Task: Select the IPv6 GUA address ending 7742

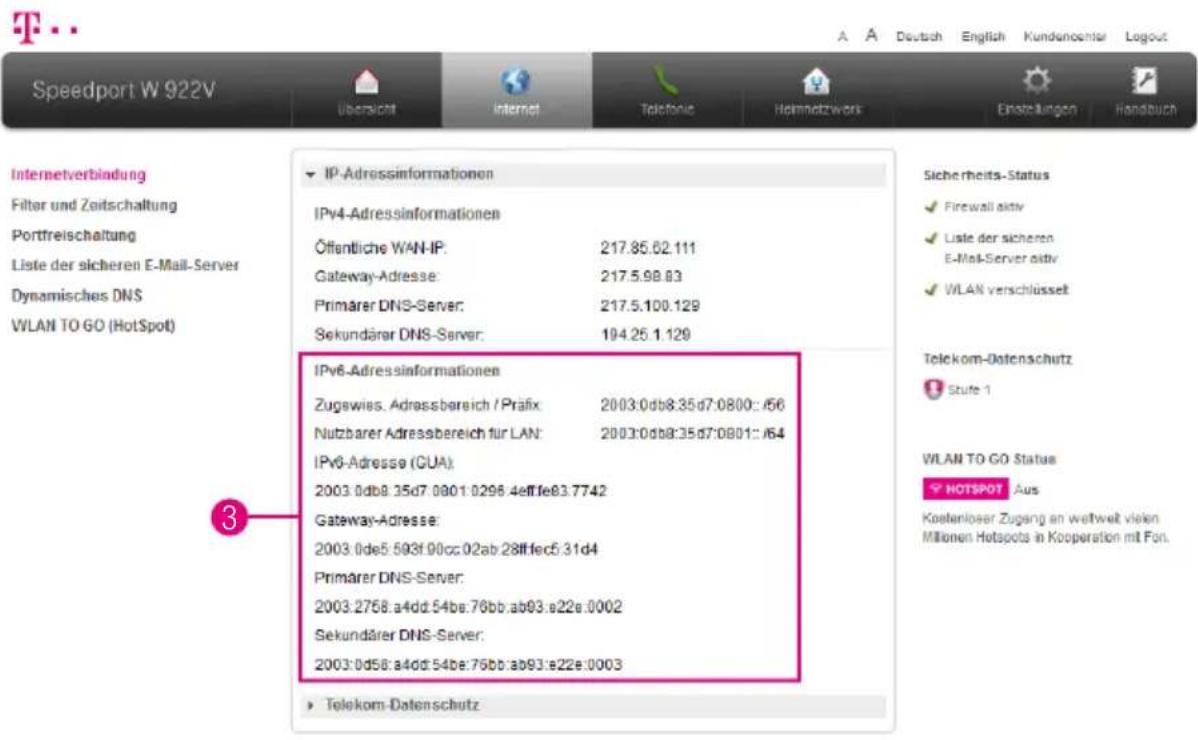Action: (461, 491)
